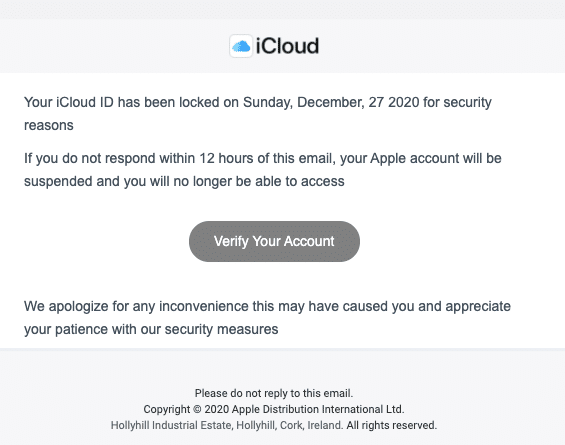Click the copyright © symbol in footer

click(197, 409)
